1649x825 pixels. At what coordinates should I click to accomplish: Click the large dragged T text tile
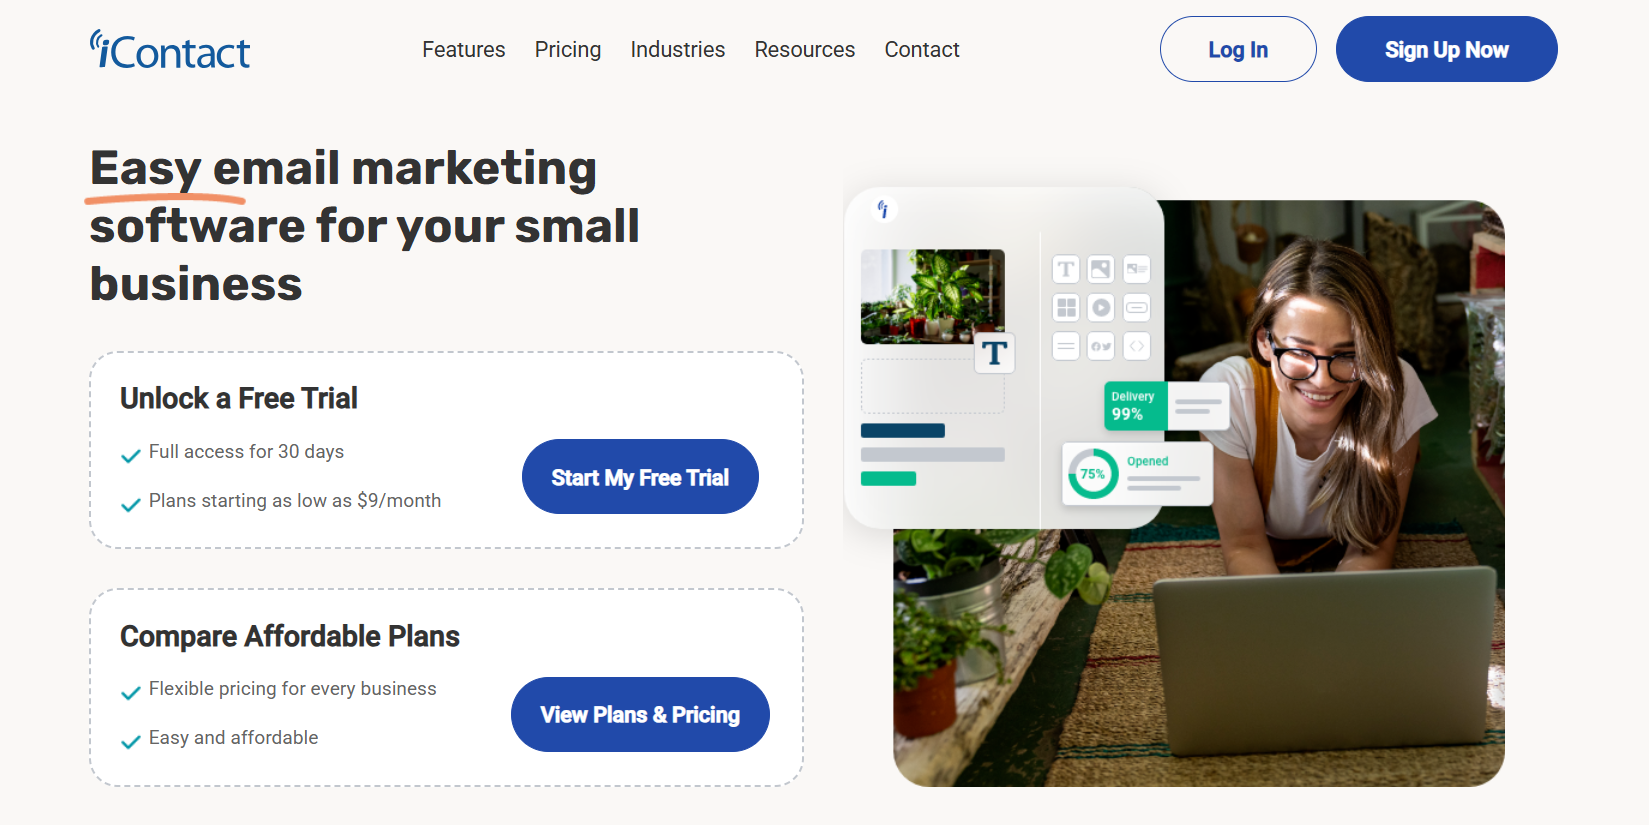(995, 353)
